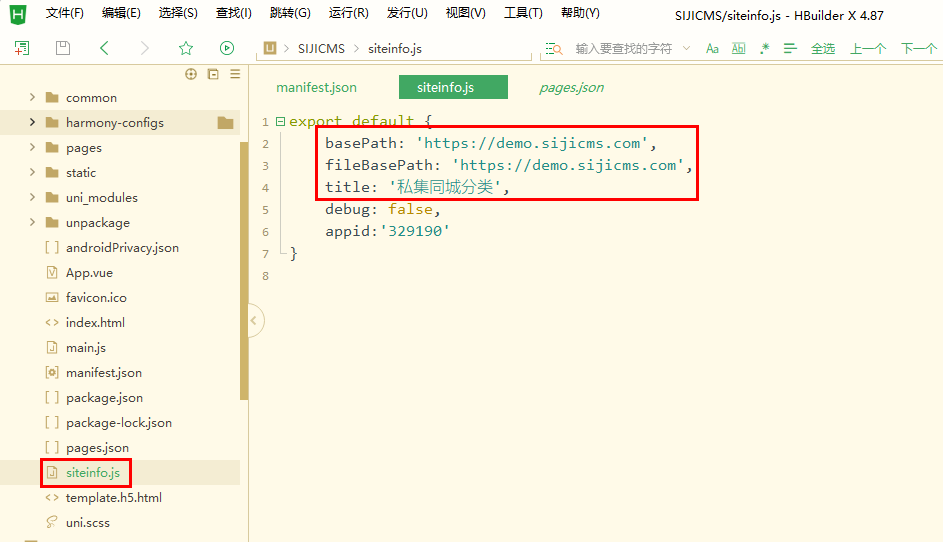Switch to the manifest.json tab

[316, 87]
